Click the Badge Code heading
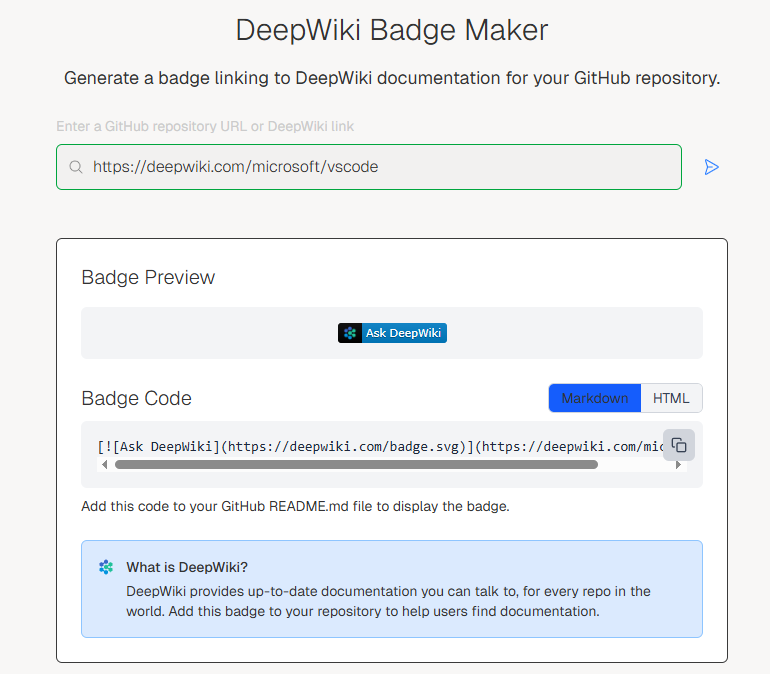The width and height of the screenshot is (770, 674). coord(136,398)
